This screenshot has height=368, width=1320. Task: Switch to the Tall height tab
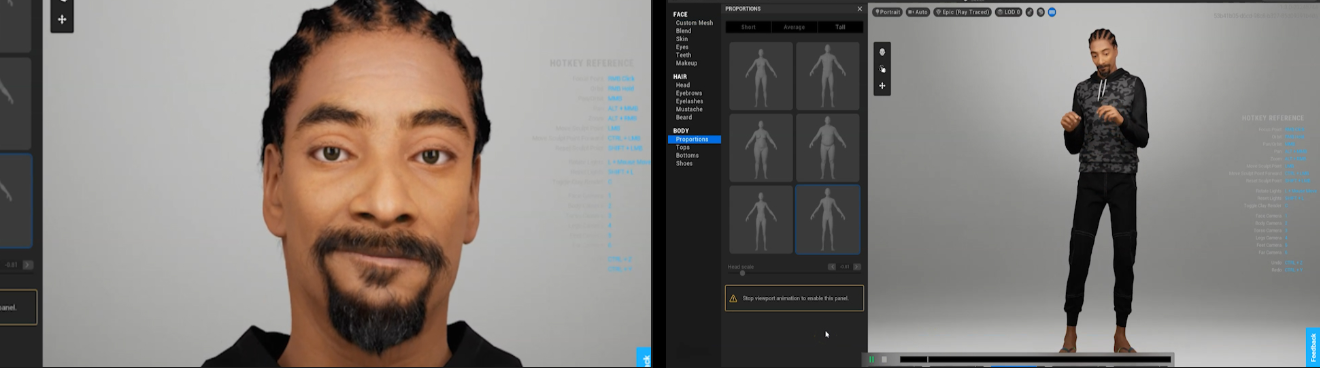(840, 27)
